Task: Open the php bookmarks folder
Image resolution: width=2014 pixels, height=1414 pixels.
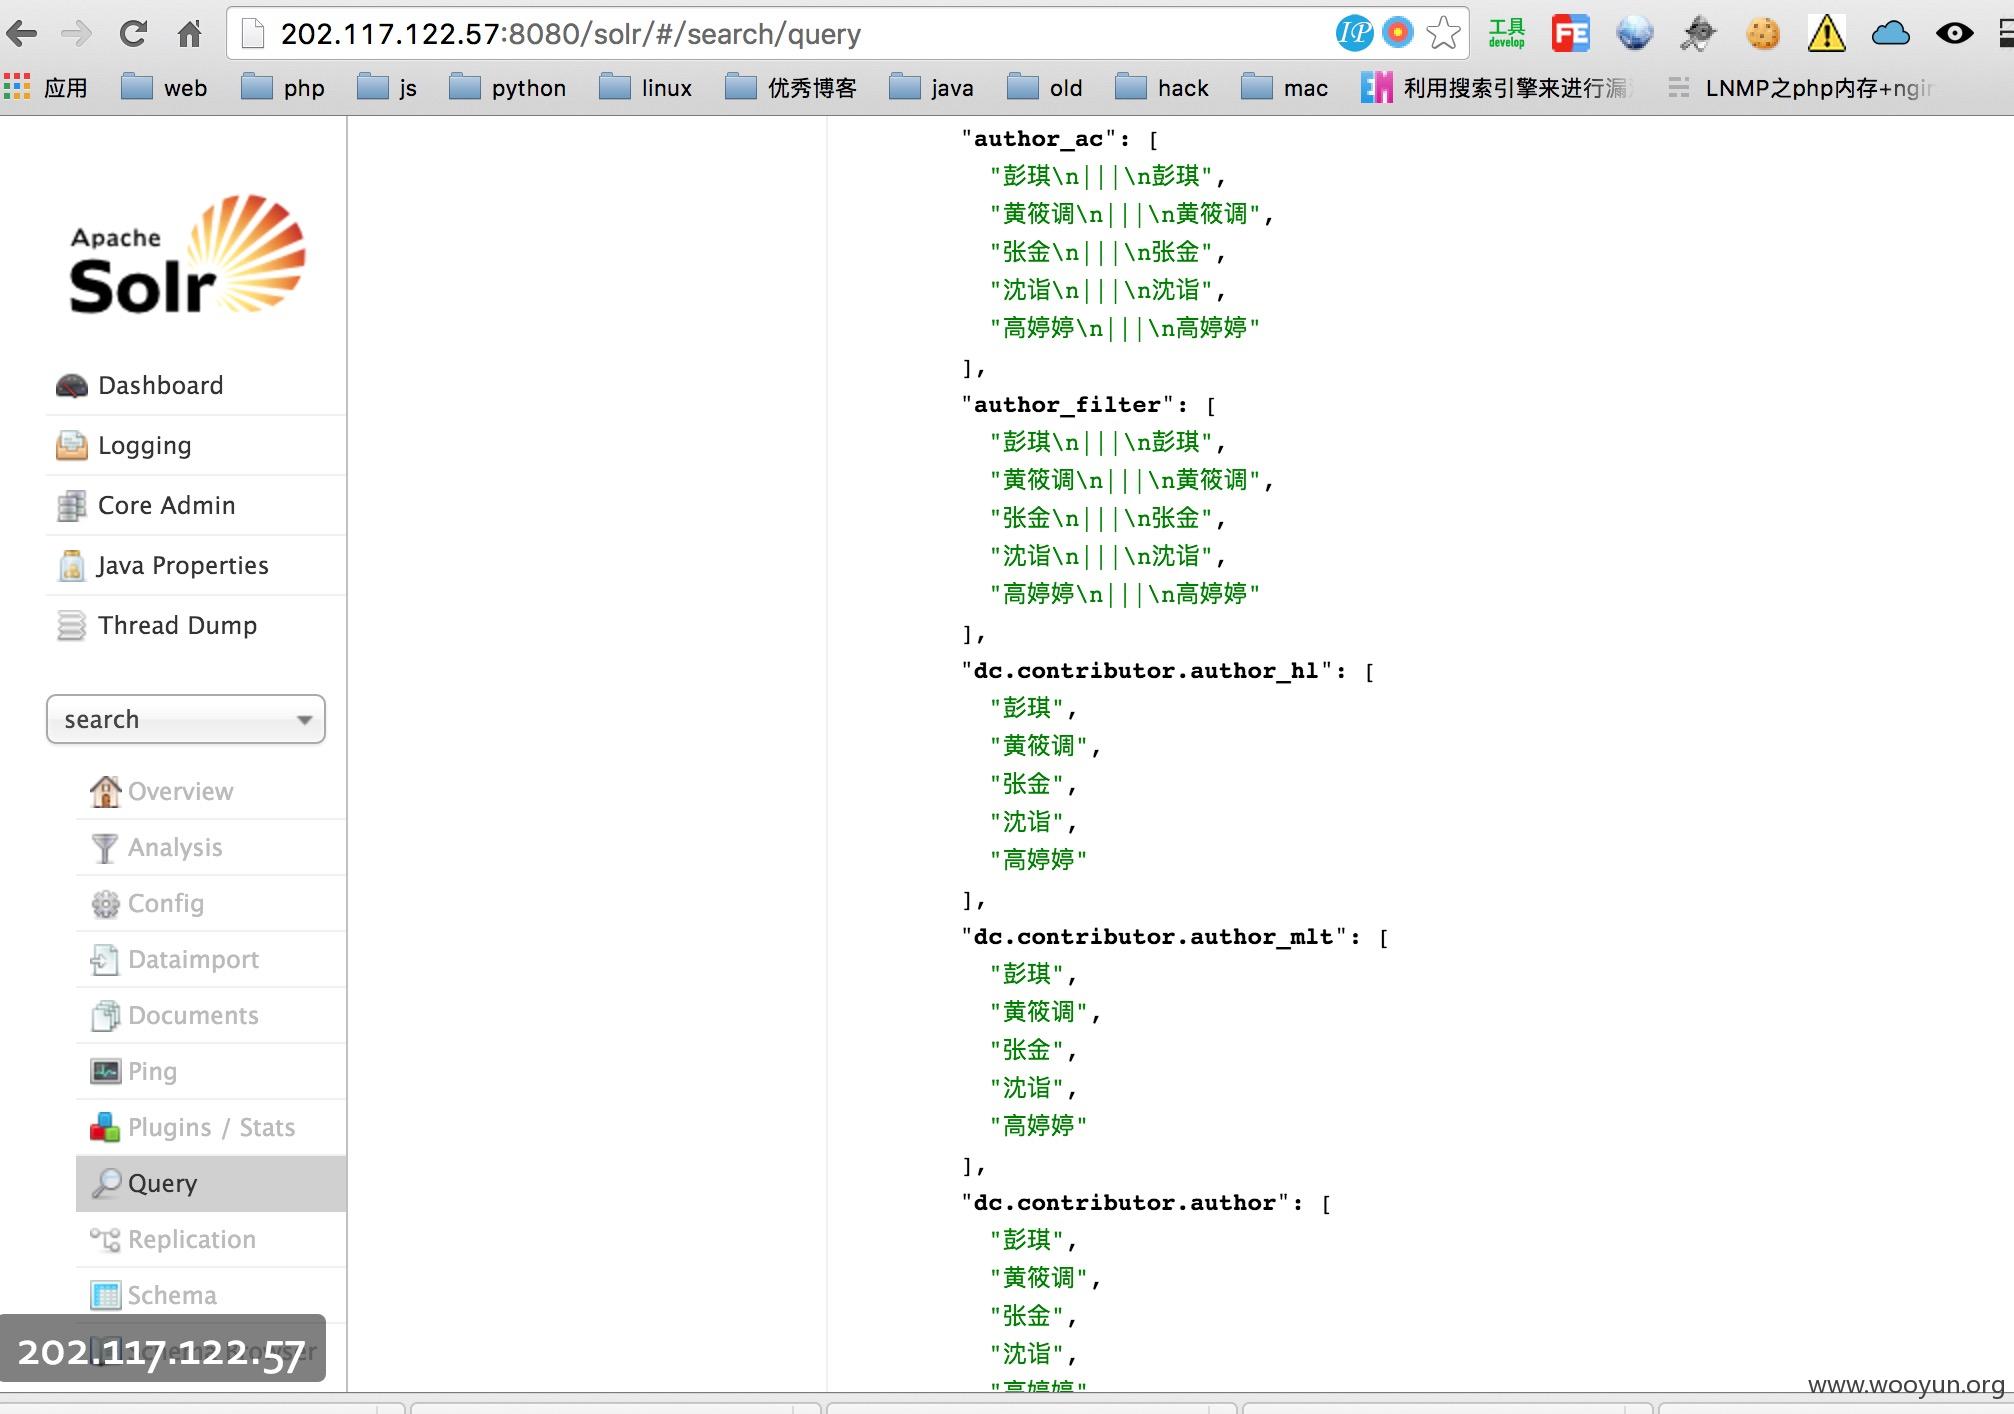Action: pos(283,88)
